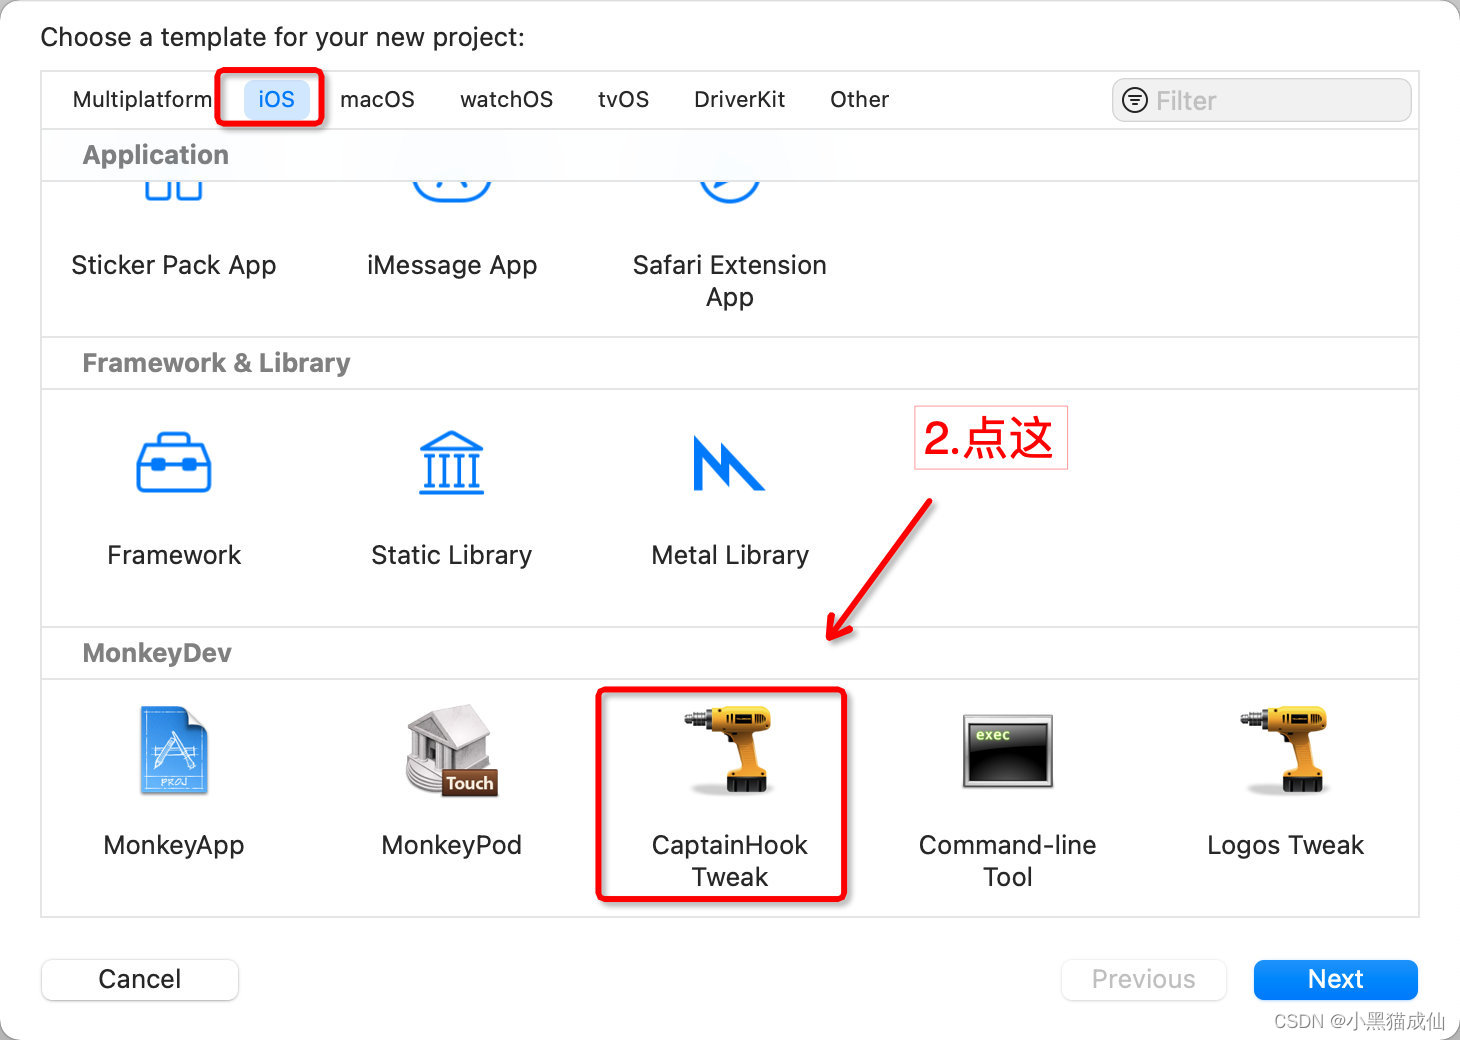
Task: Click the MonkeyApp label
Action: click(174, 845)
